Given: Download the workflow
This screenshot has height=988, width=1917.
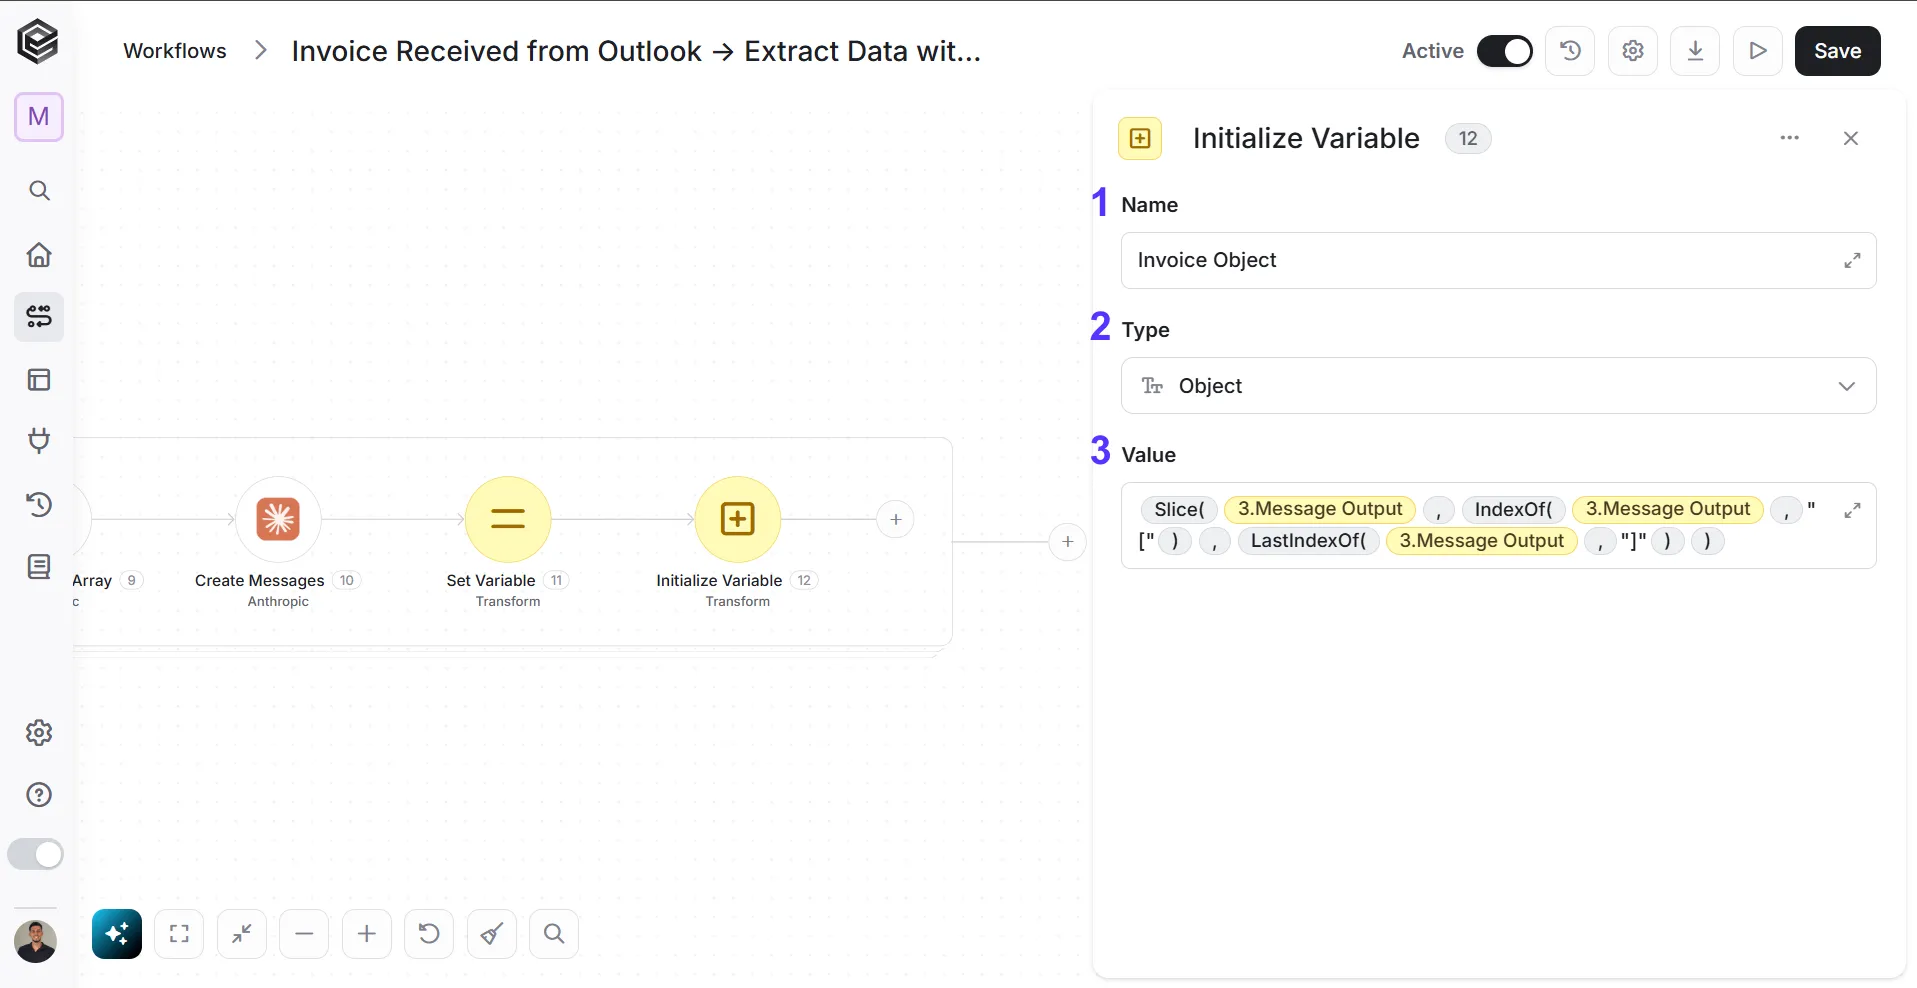Looking at the screenshot, I should [x=1695, y=51].
